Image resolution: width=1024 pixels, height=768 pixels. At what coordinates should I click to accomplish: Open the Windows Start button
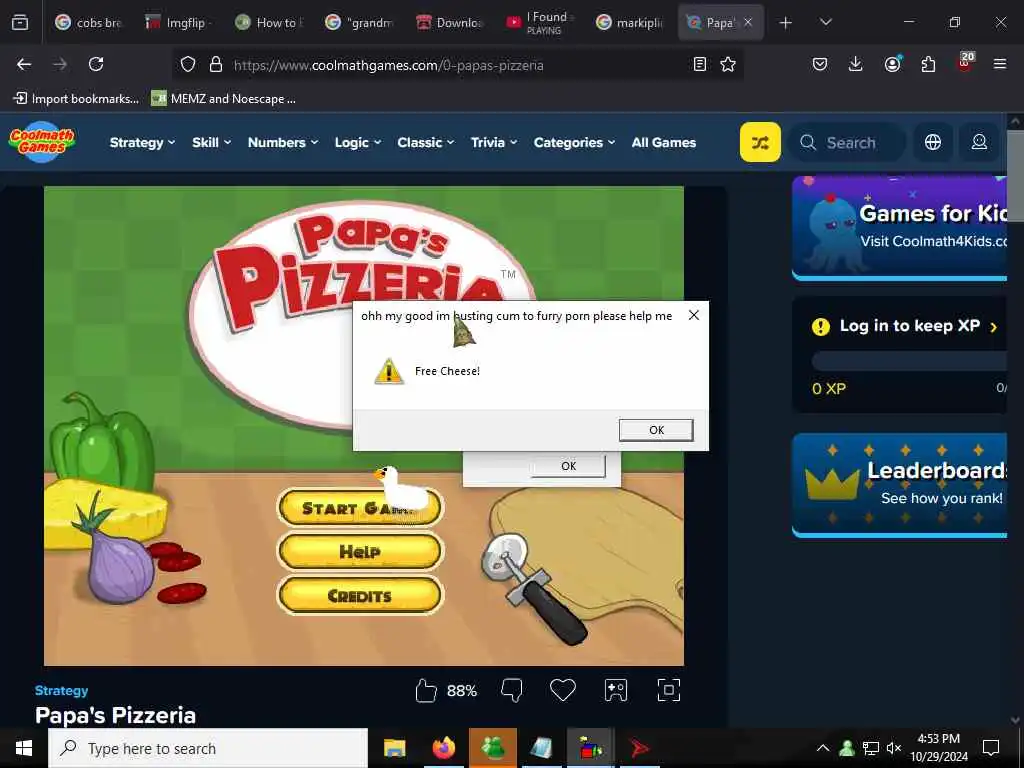pos(24,748)
